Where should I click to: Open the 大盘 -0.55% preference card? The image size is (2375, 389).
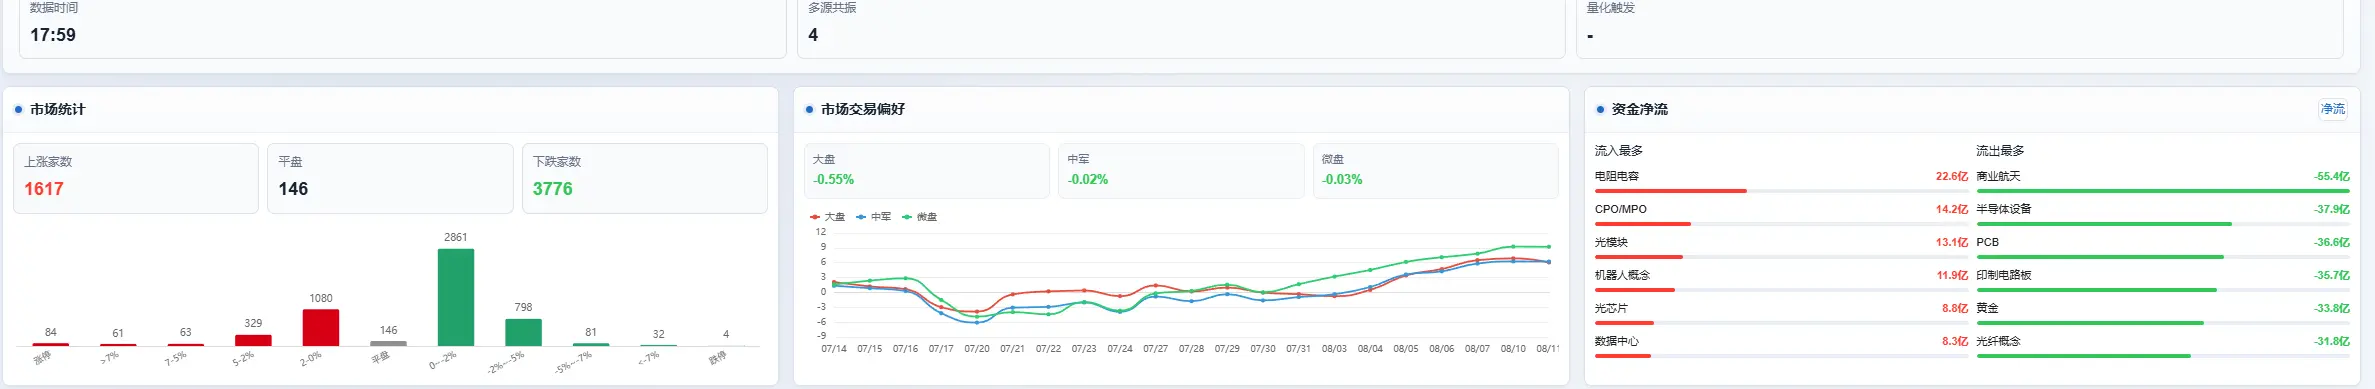click(x=927, y=170)
